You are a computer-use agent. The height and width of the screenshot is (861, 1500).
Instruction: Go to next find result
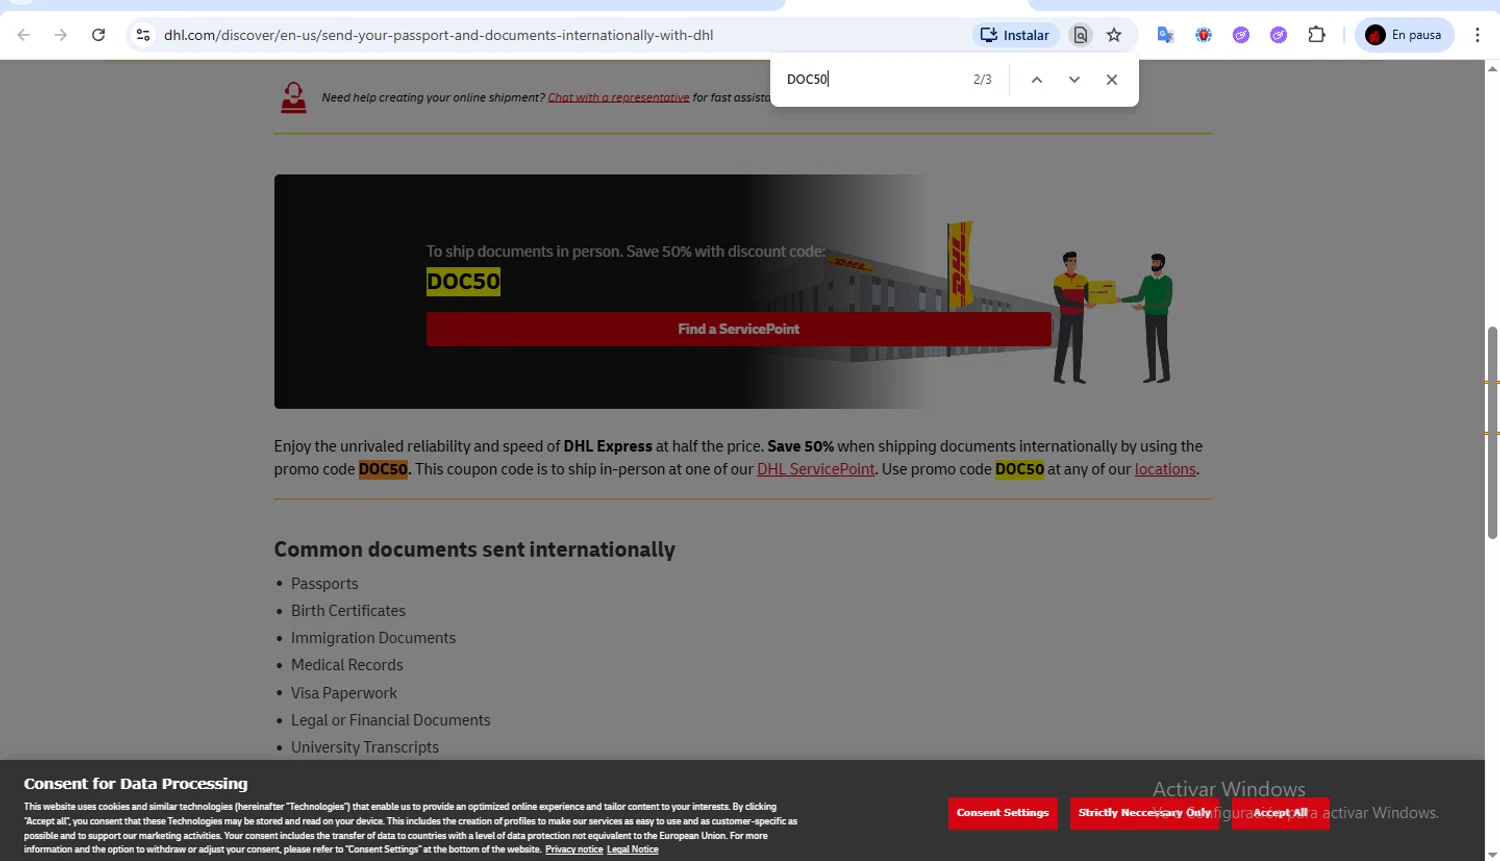(x=1074, y=79)
